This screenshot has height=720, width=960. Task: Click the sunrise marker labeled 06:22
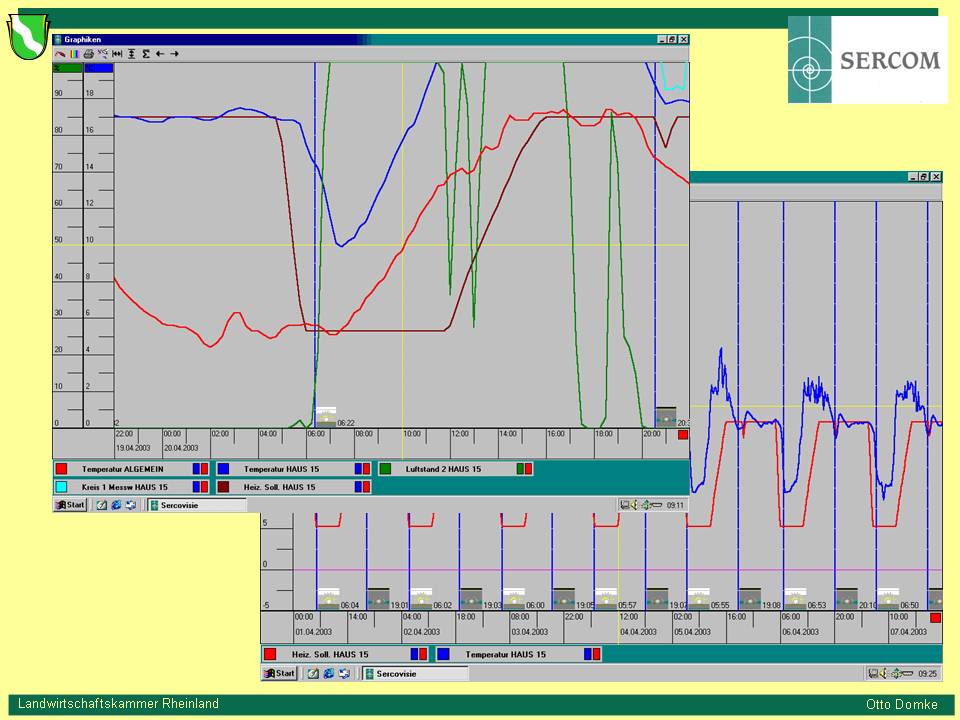pyautogui.click(x=327, y=417)
